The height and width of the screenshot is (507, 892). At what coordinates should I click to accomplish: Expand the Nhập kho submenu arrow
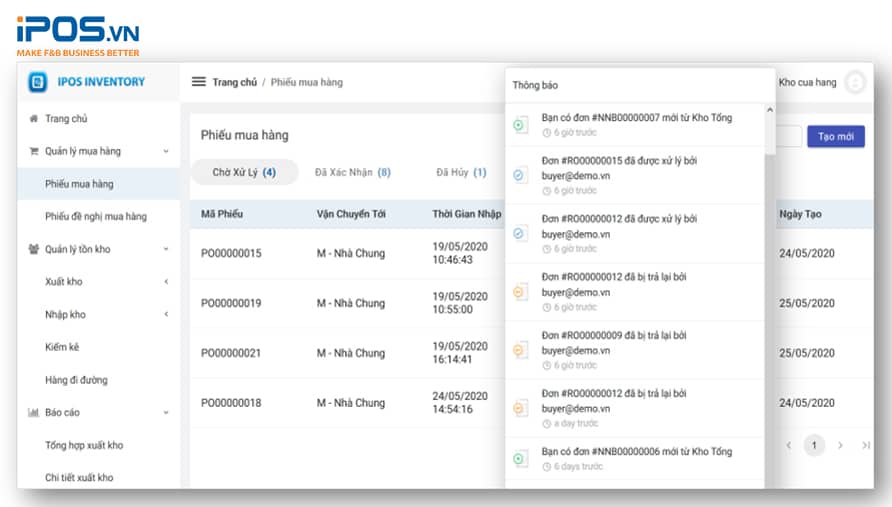(166, 315)
